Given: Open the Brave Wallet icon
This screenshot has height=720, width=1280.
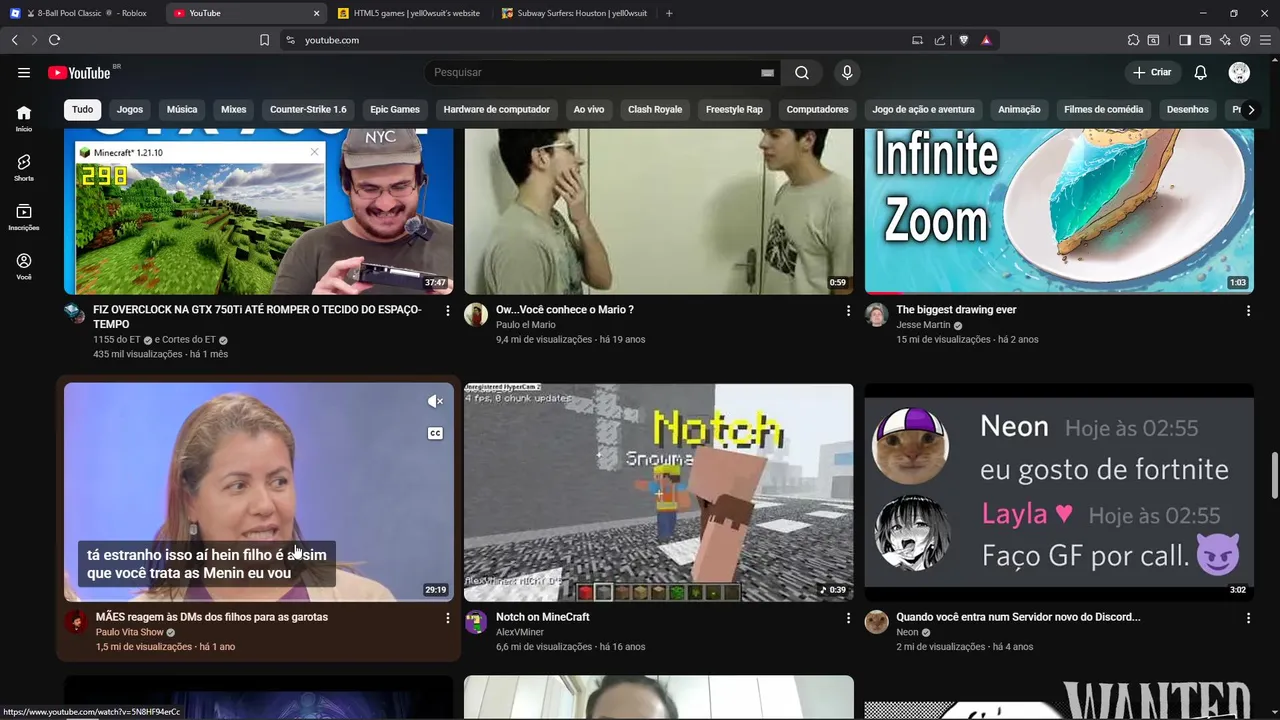Looking at the screenshot, I should click(1205, 40).
